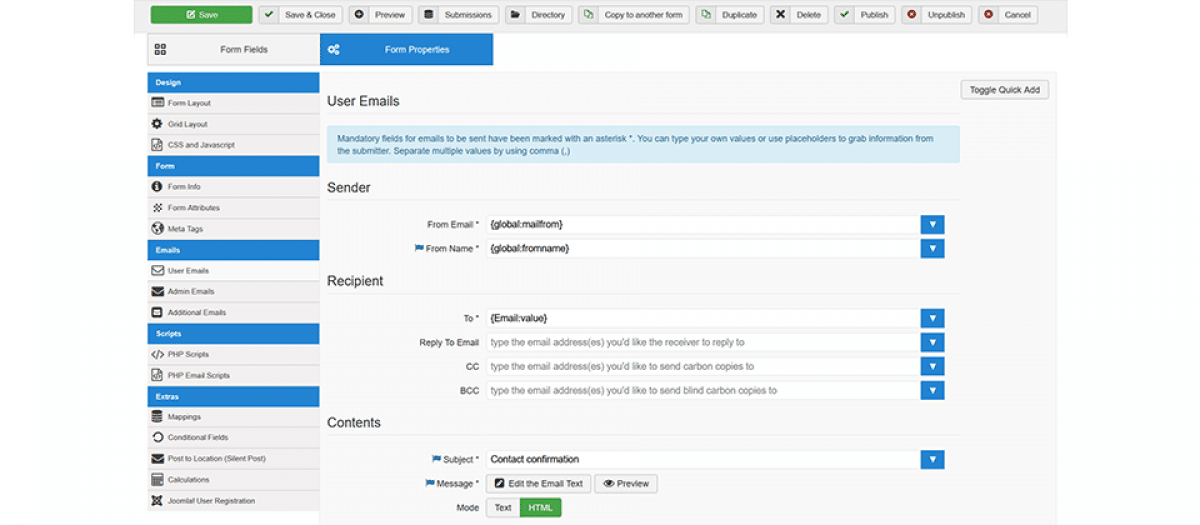This screenshot has width=1200, height=525.
Task: Click the To recipient input field
Action: tap(703, 319)
